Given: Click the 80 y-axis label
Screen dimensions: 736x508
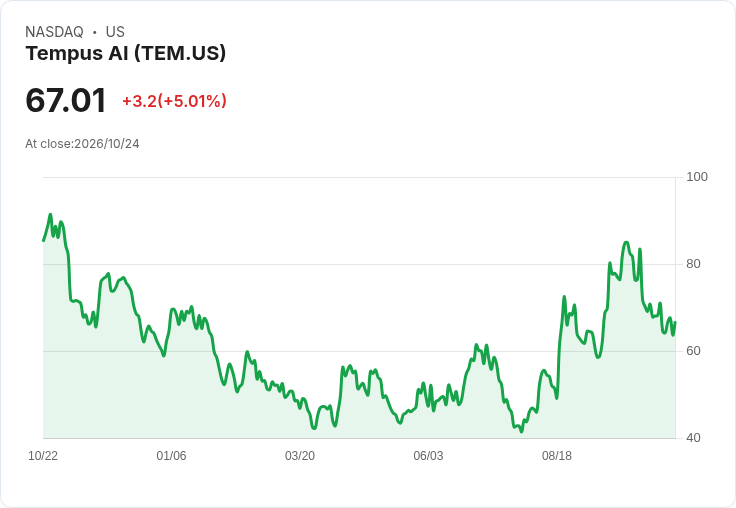Looking at the screenshot, I should pos(693,264).
